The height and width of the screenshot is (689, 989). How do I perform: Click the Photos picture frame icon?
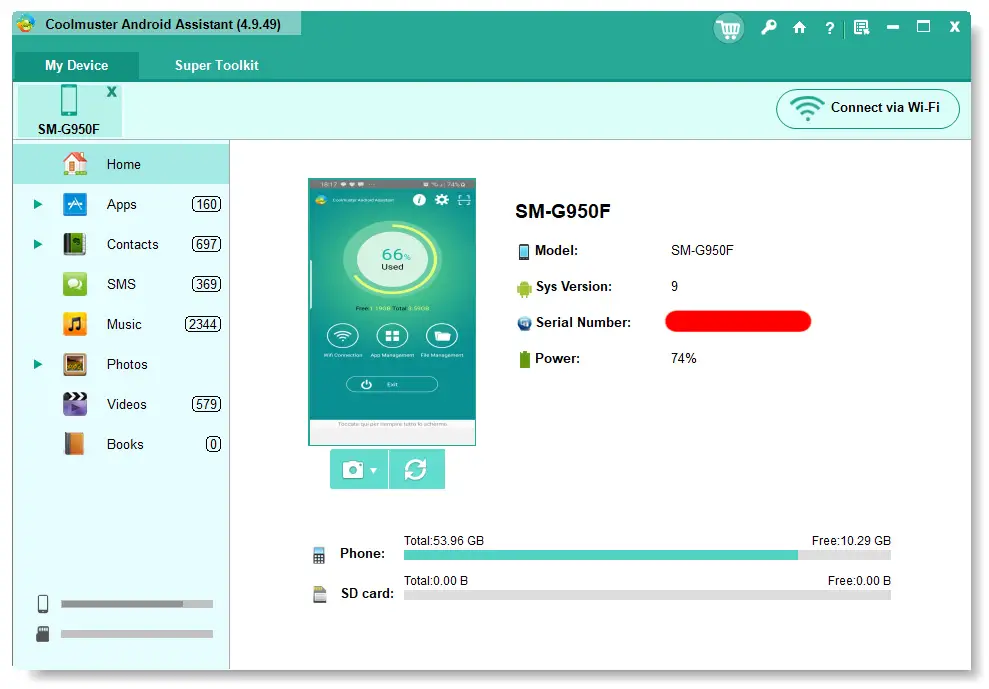point(75,364)
